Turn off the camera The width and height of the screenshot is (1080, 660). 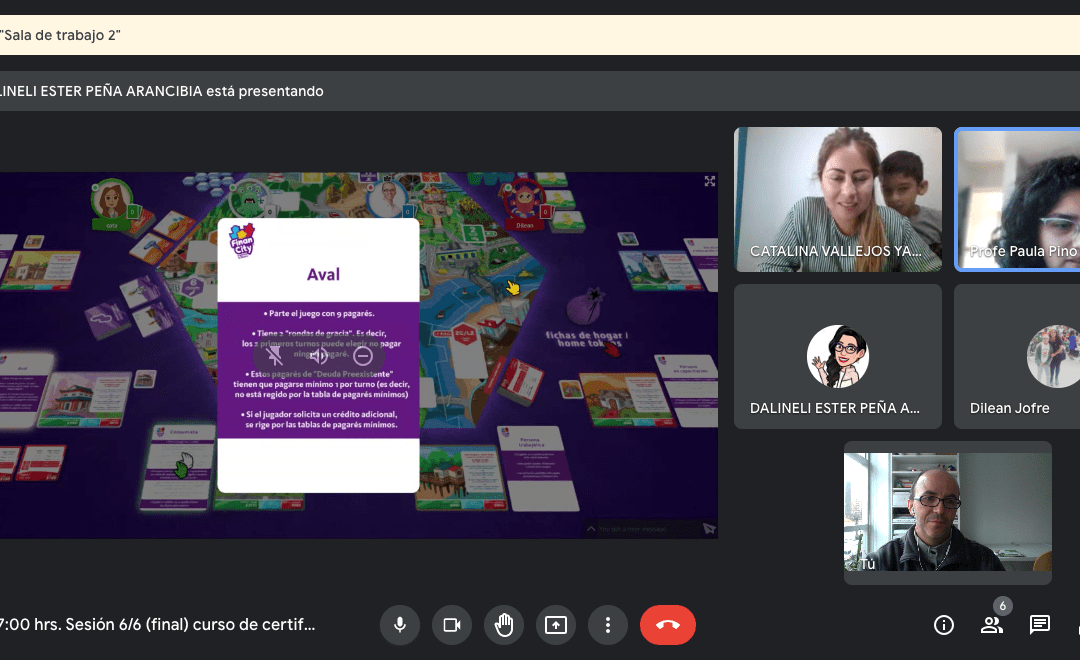click(x=452, y=625)
